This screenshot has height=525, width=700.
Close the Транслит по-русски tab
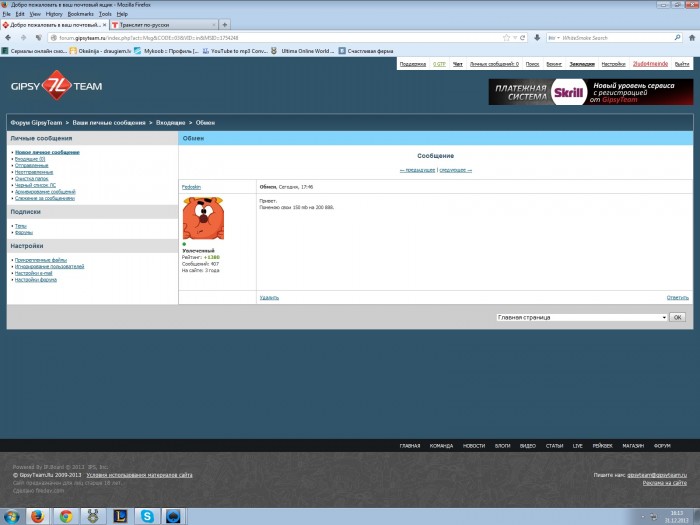(214, 25)
